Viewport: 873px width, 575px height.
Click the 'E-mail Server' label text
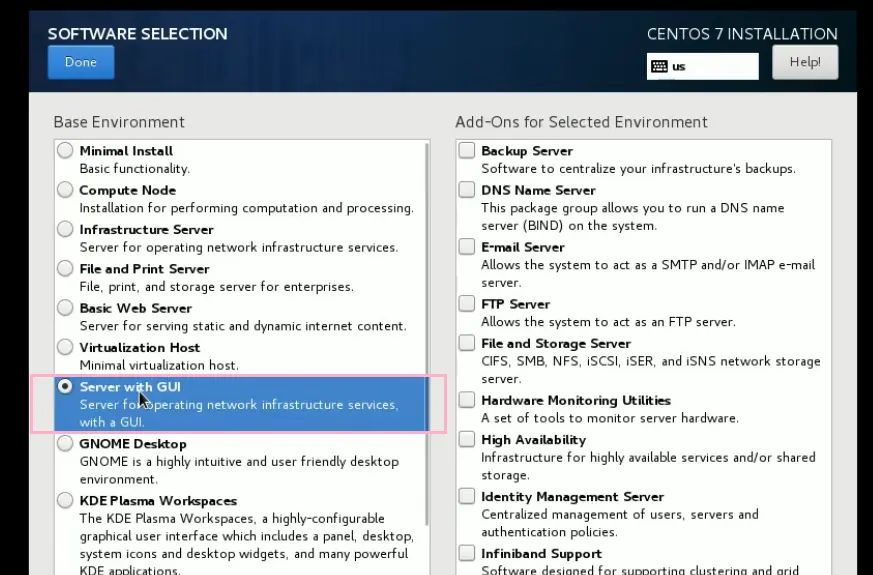point(523,247)
